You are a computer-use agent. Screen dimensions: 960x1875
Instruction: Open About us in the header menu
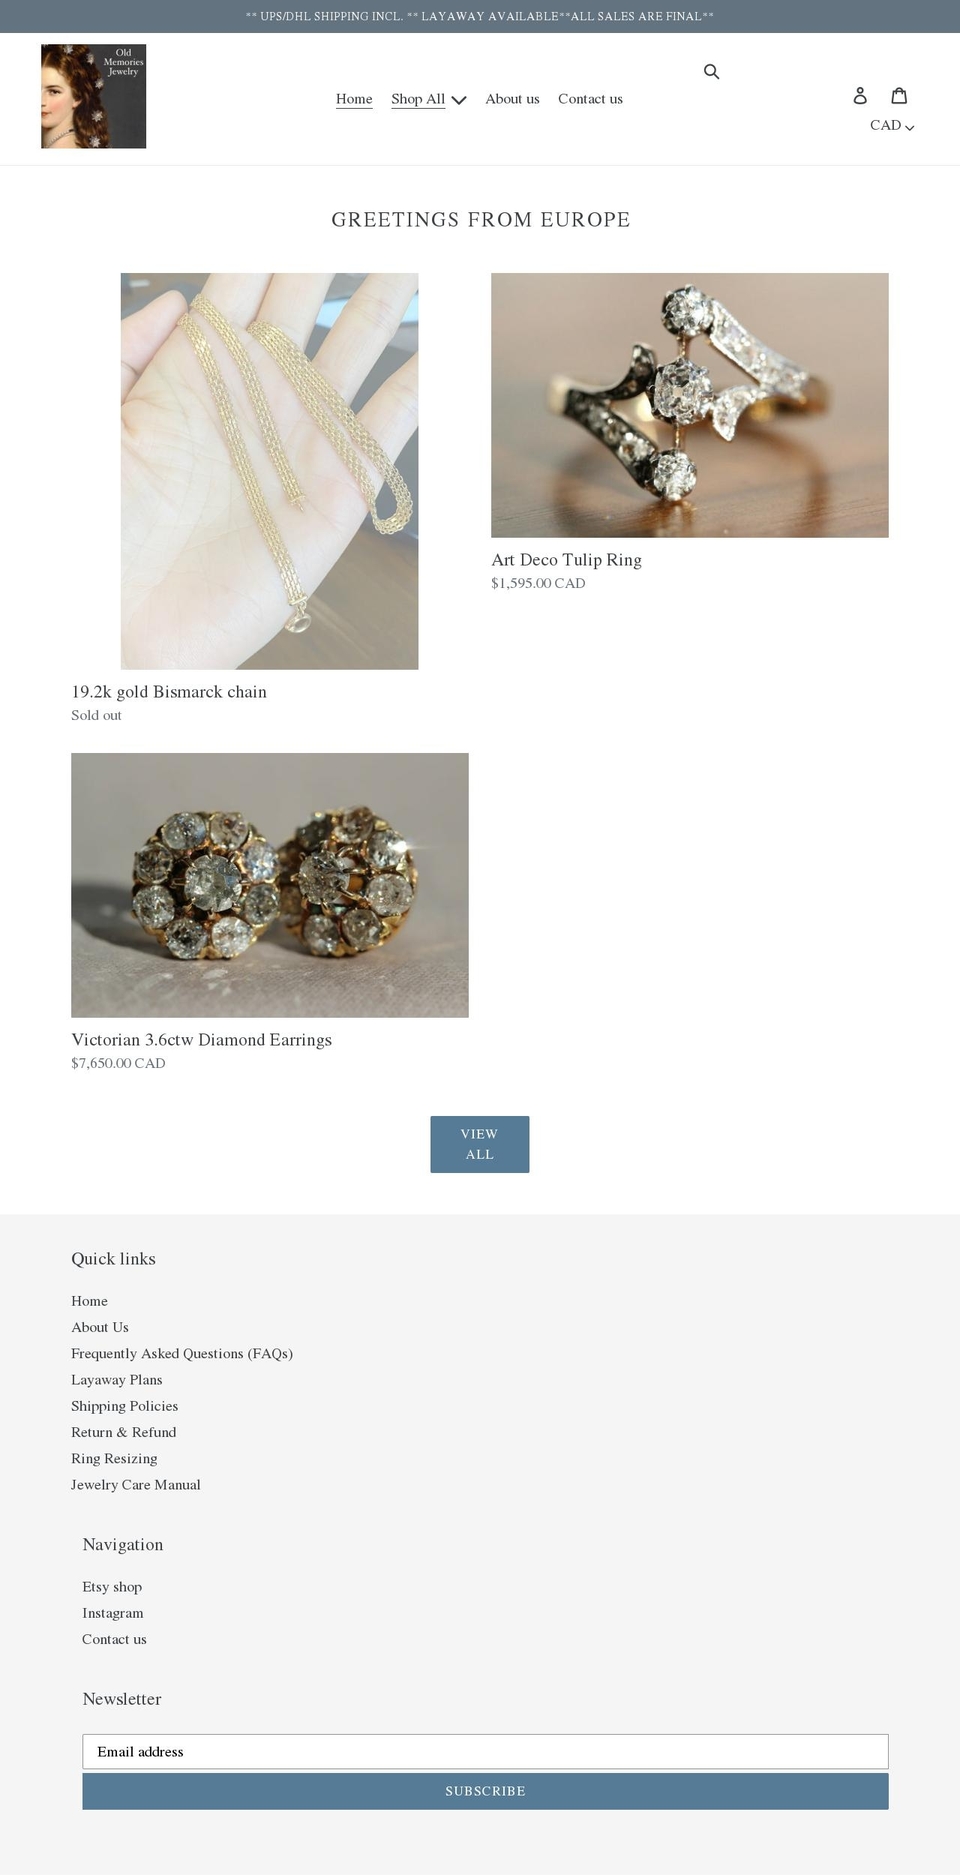click(x=512, y=99)
